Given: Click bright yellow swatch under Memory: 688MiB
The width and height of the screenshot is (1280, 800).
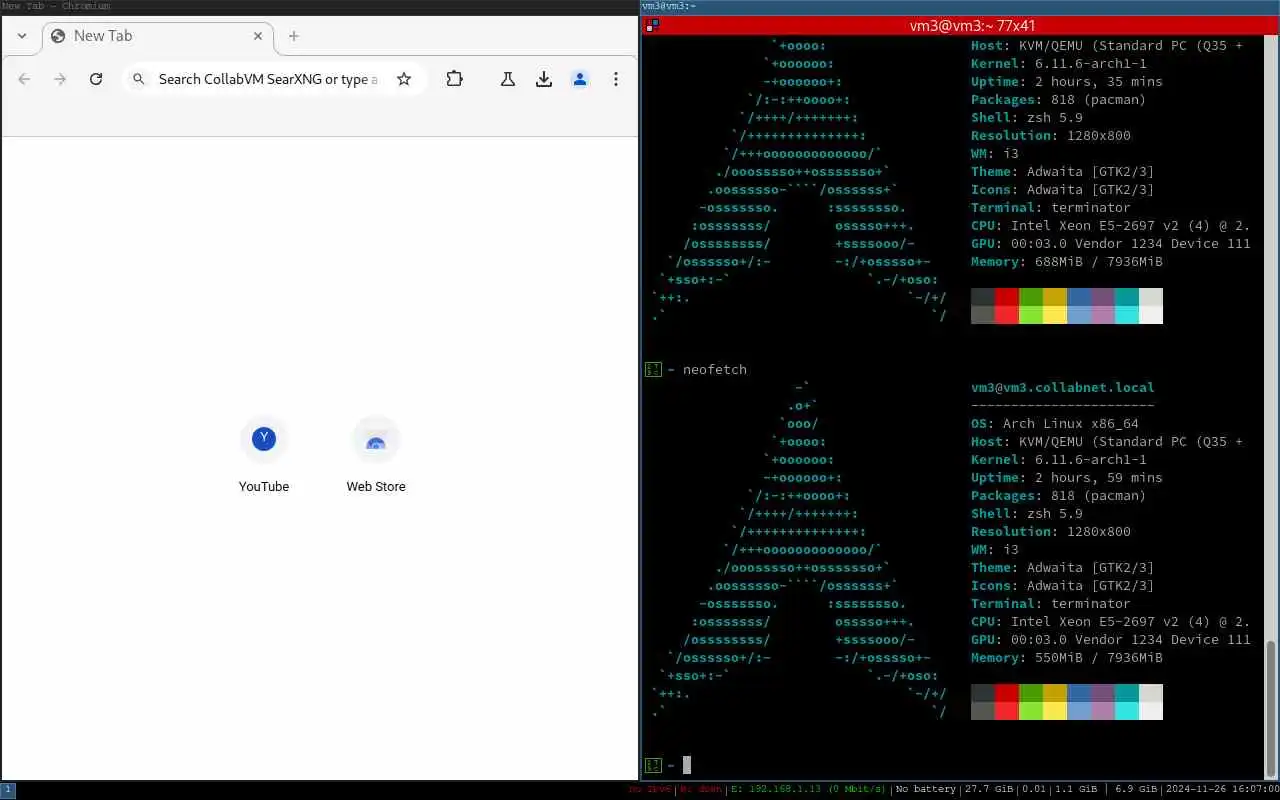Looking at the screenshot, I should point(1055,315).
